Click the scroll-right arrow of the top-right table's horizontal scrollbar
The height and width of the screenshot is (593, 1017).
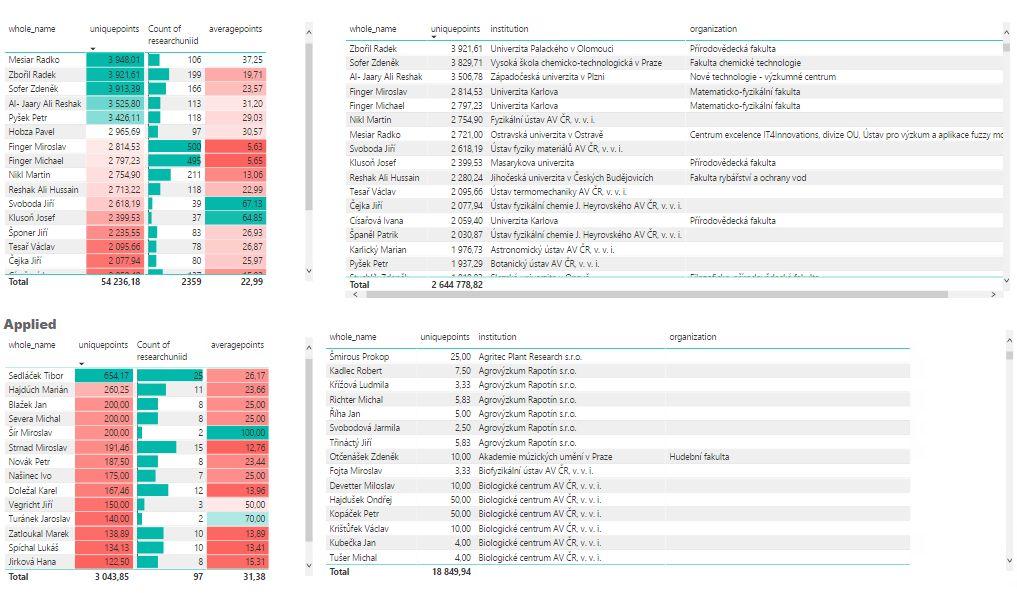click(x=993, y=294)
